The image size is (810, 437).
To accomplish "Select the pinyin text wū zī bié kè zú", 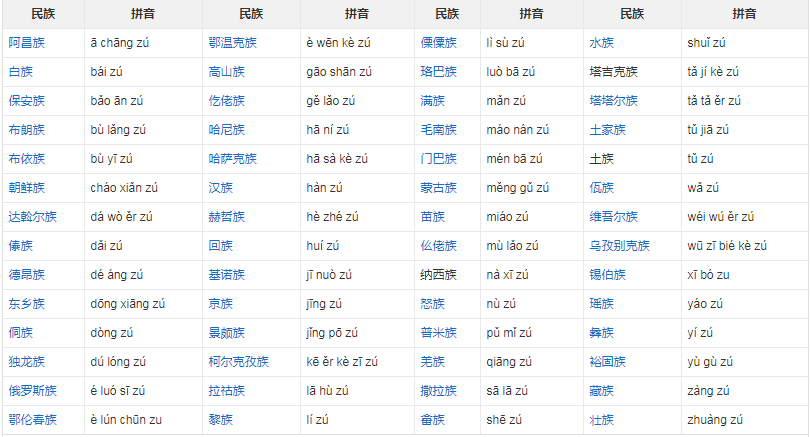I will pos(727,246).
